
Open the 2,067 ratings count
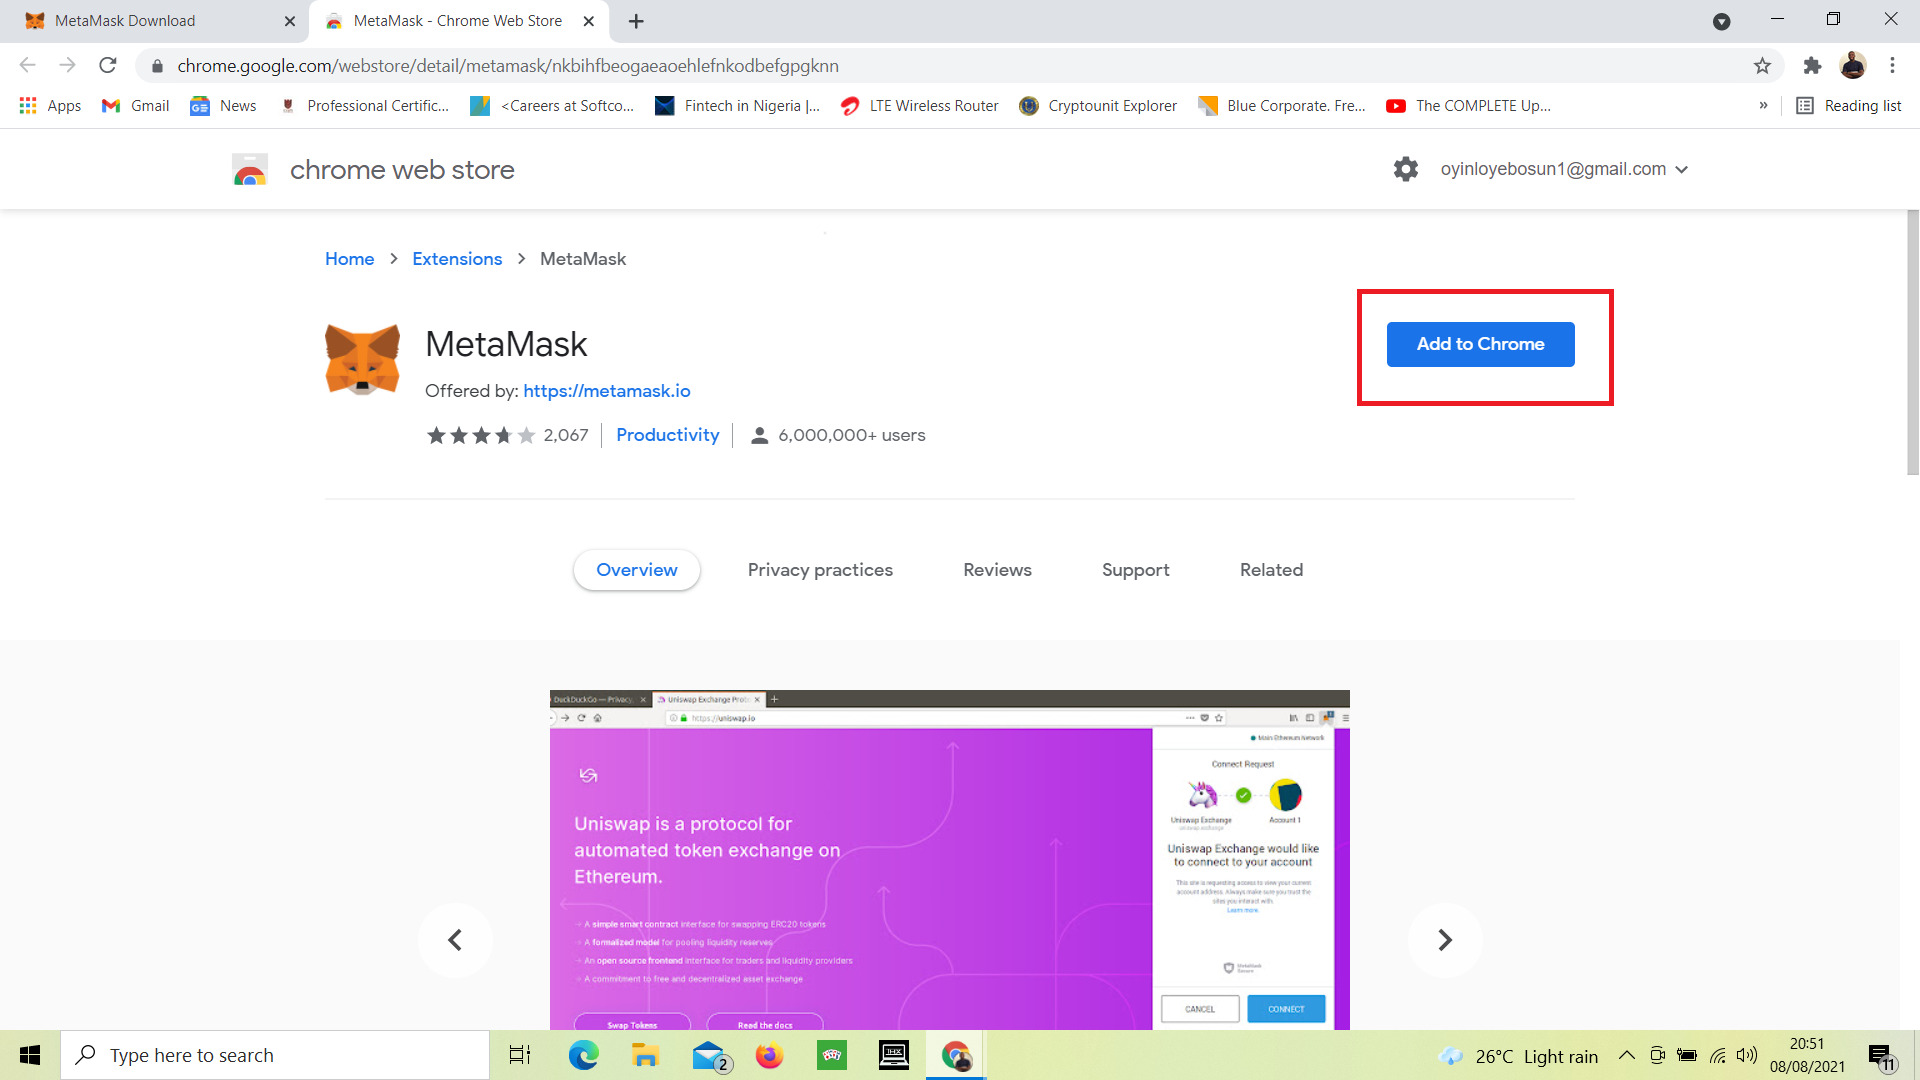(x=566, y=435)
